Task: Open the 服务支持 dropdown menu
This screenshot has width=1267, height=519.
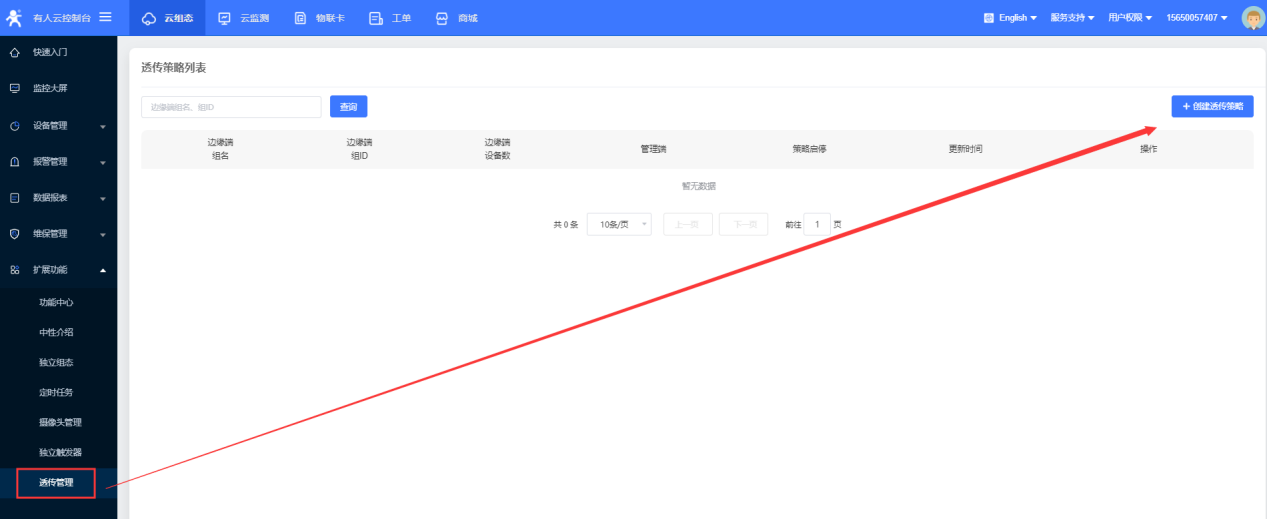Action: [x=1072, y=18]
